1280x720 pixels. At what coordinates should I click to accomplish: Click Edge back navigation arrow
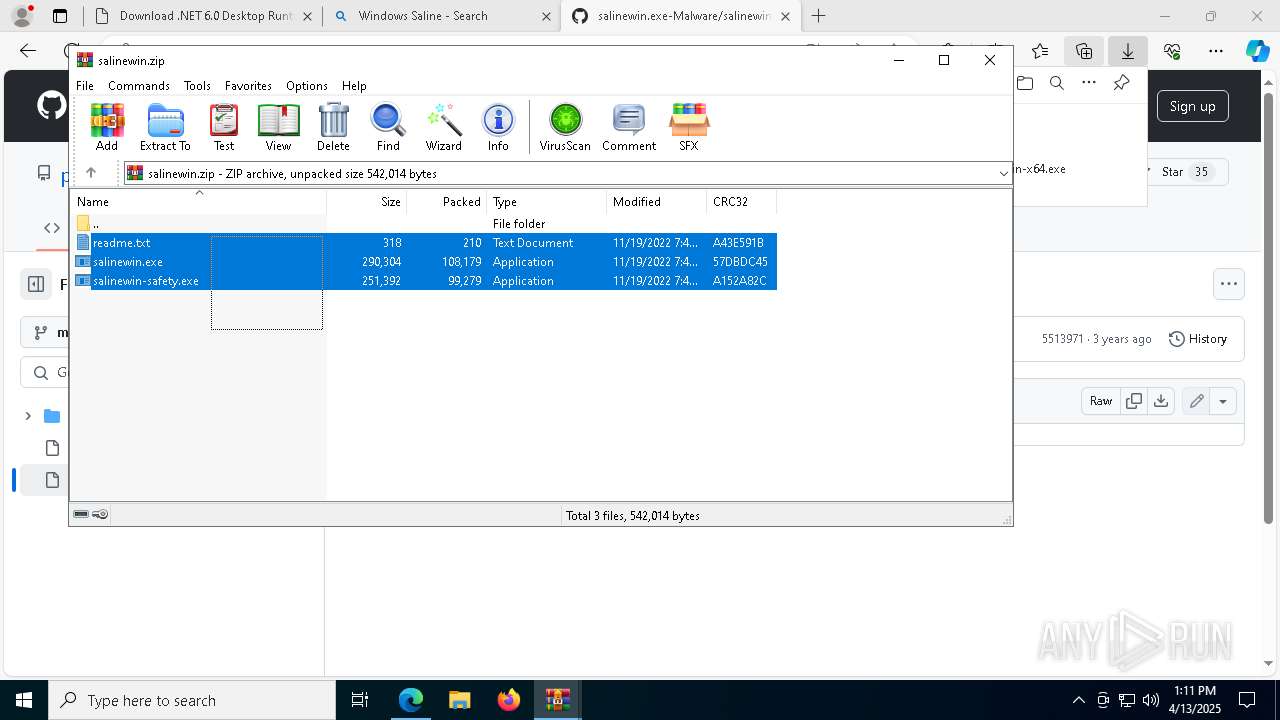tap(28, 51)
